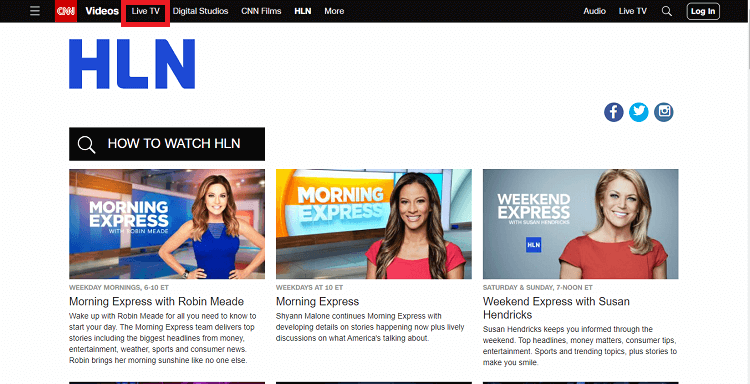Visit the HLN Facebook page icon
The width and height of the screenshot is (750, 384).
[x=614, y=112]
